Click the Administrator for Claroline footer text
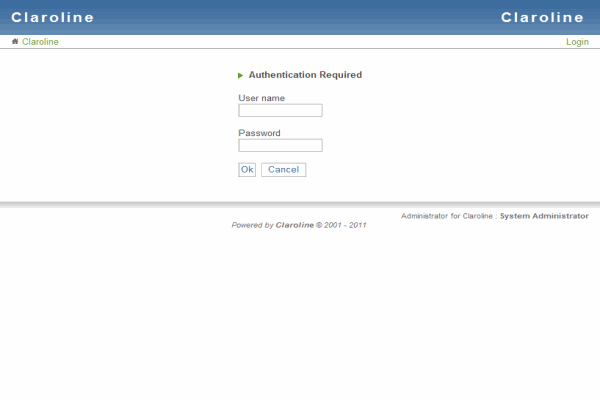 pyautogui.click(x=447, y=216)
